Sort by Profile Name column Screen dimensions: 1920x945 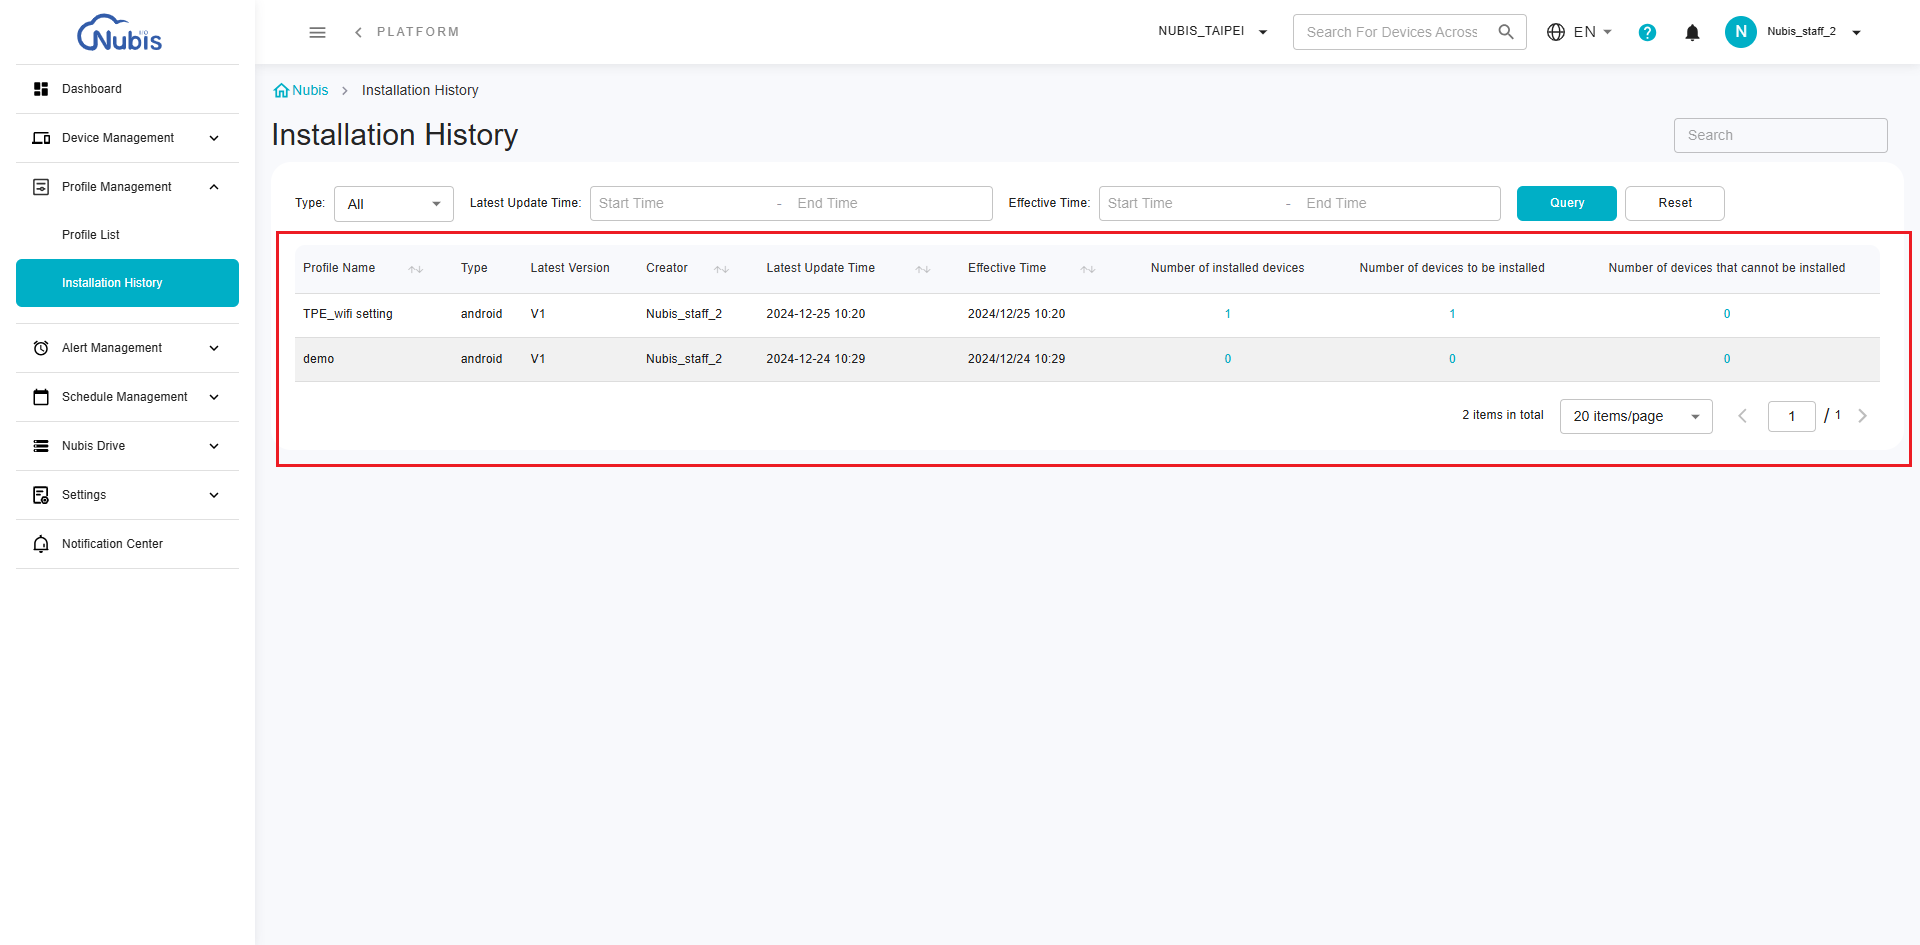[416, 269]
